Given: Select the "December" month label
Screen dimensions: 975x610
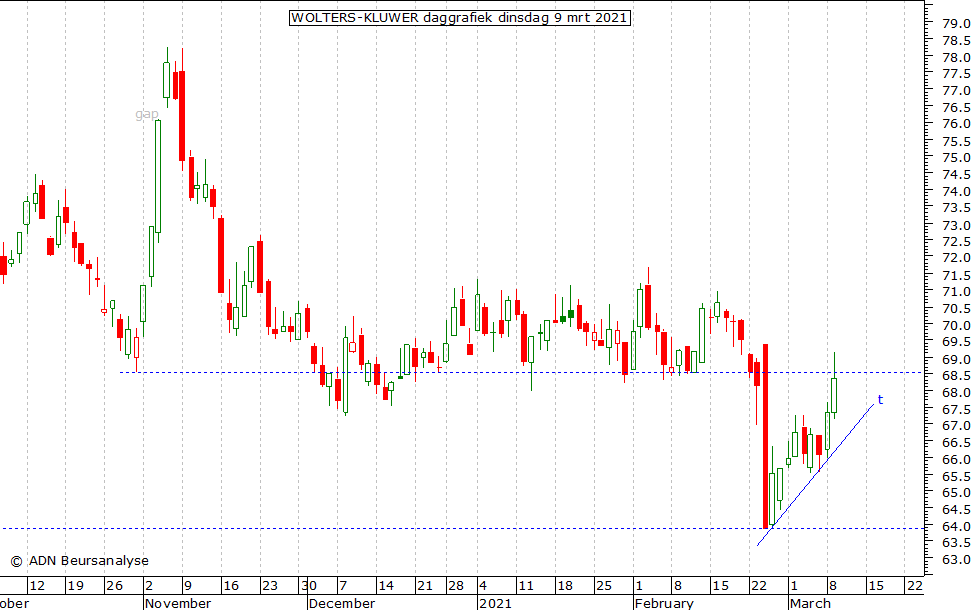Looking at the screenshot, I should click(x=342, y=603).
